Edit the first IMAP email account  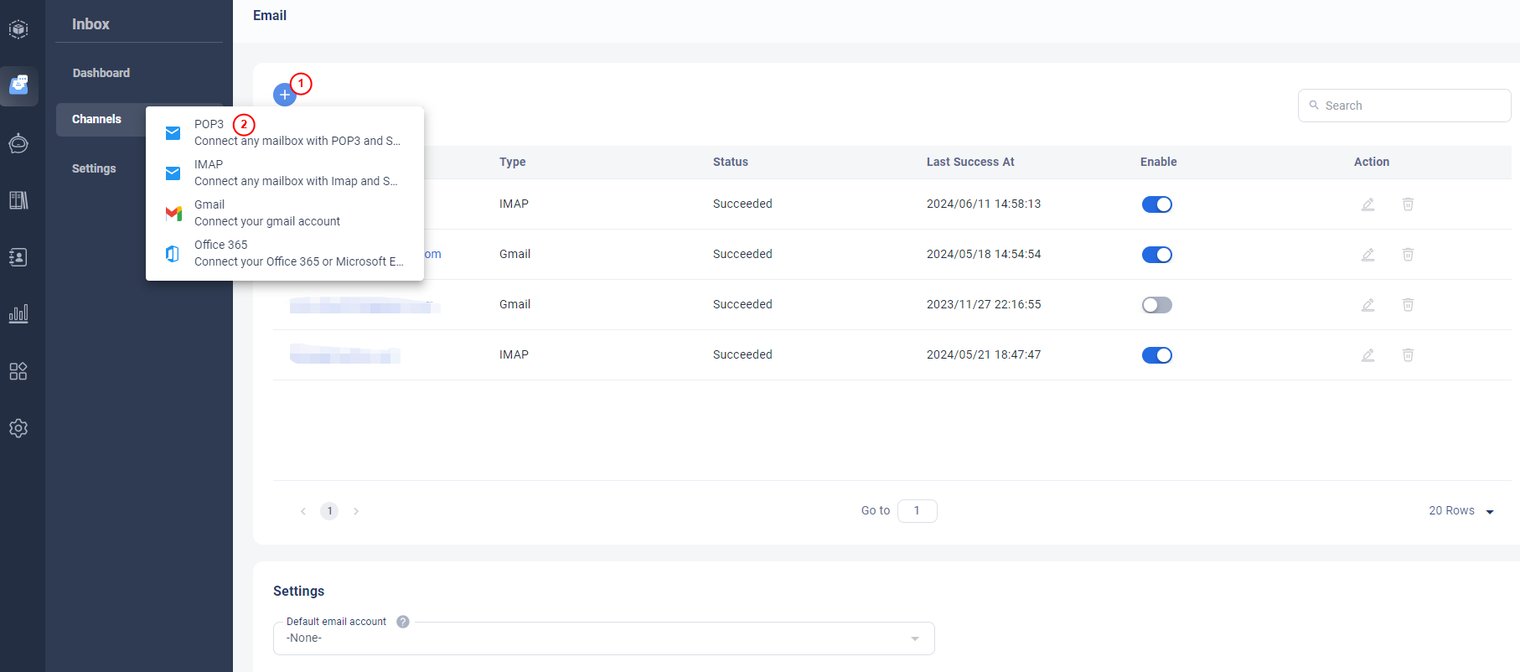pyautogui.click(x=1367, y=204)
